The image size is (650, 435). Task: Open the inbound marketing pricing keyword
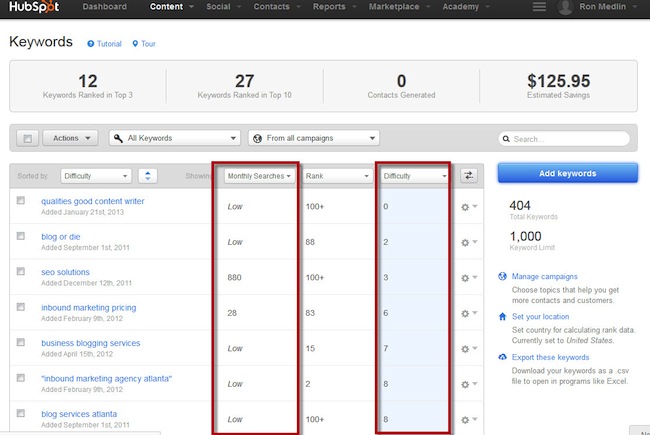89,308
